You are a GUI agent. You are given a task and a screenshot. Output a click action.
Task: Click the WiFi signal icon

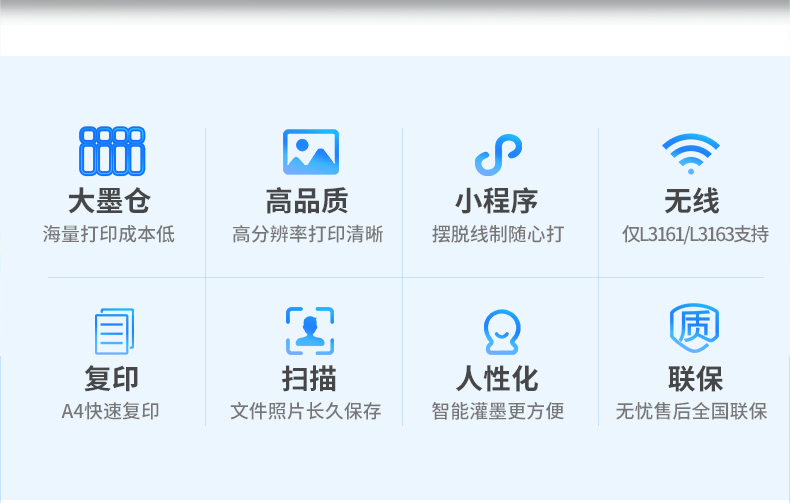(691, 154)
